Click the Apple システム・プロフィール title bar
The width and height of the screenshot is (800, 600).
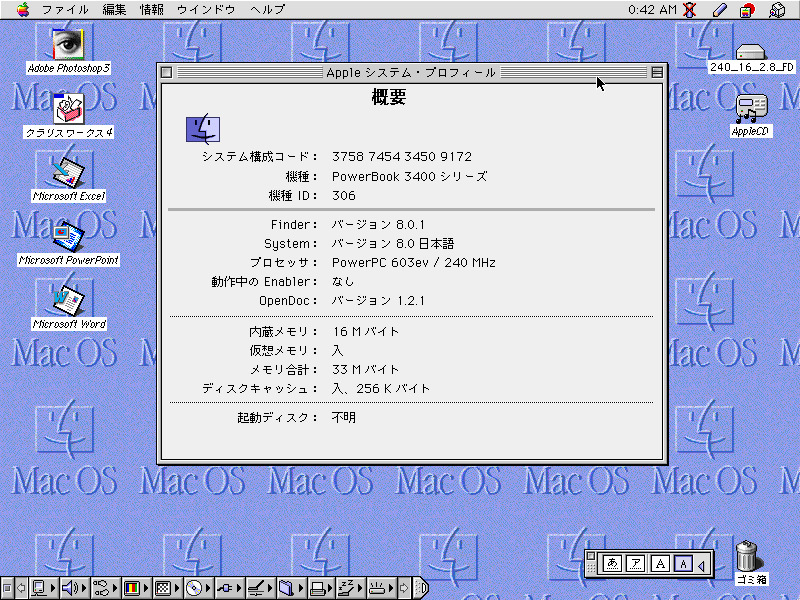[x=411, y=72]
